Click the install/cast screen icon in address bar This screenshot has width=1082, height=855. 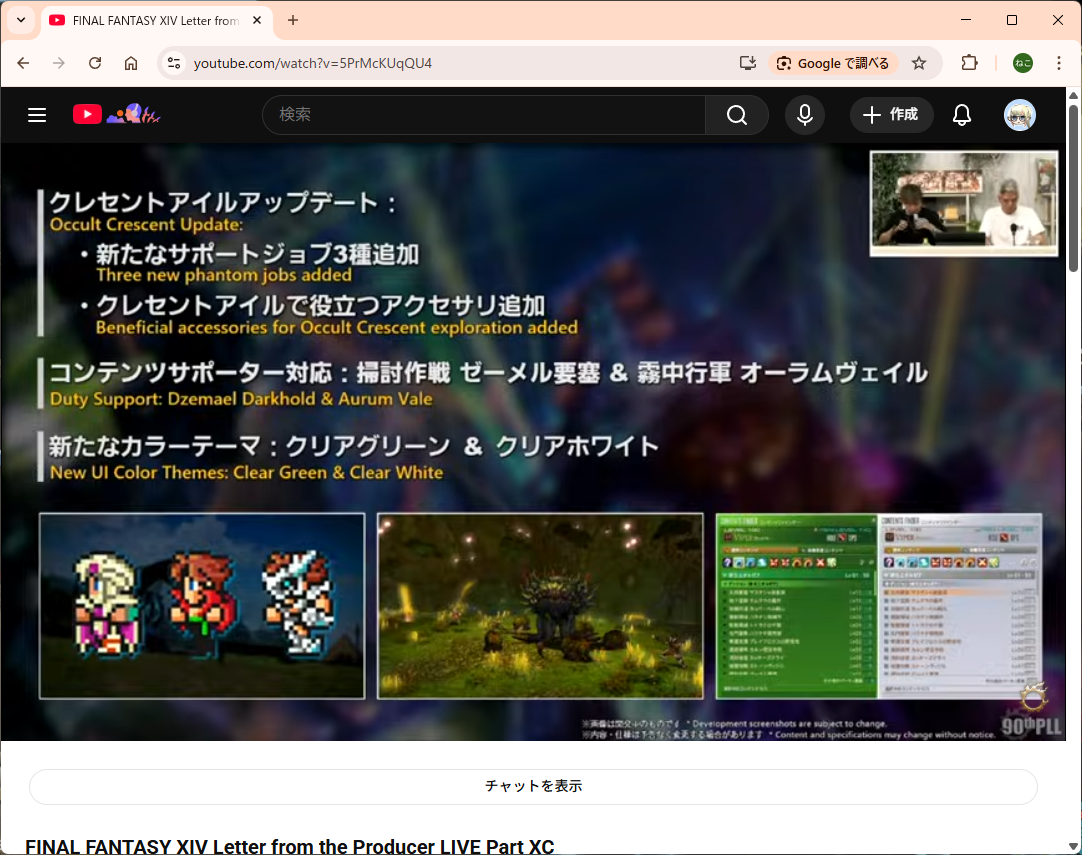(x=747, y=63)
